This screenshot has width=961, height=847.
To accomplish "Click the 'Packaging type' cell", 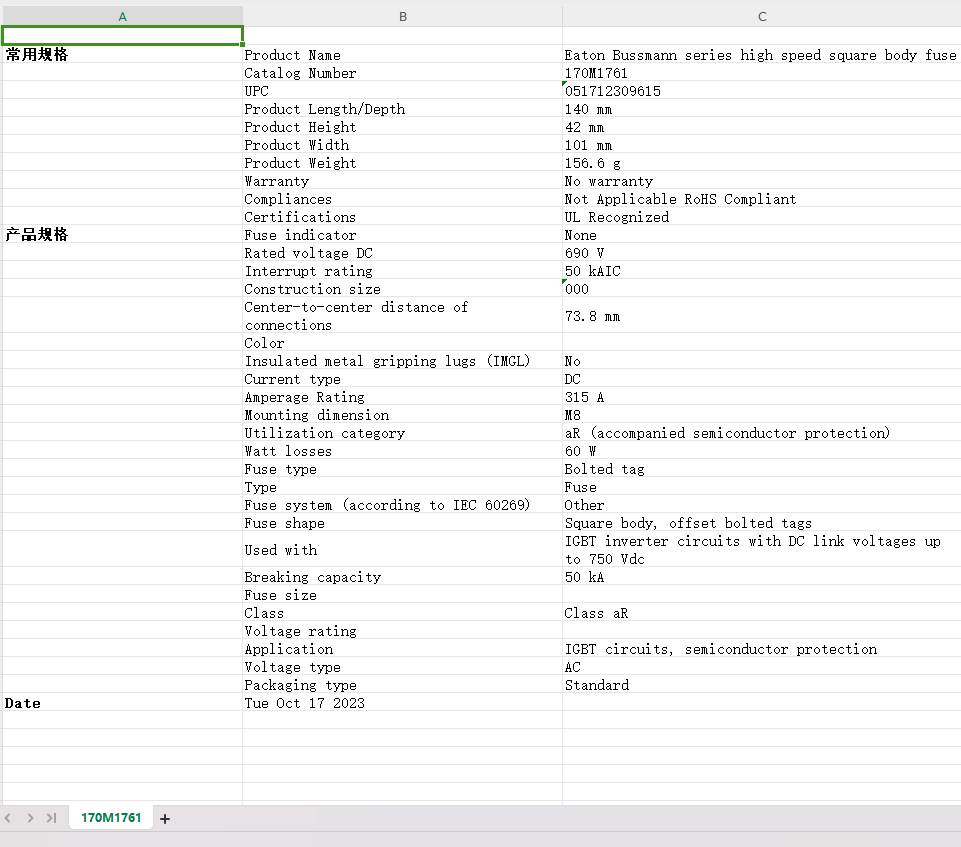I will 403,685.
